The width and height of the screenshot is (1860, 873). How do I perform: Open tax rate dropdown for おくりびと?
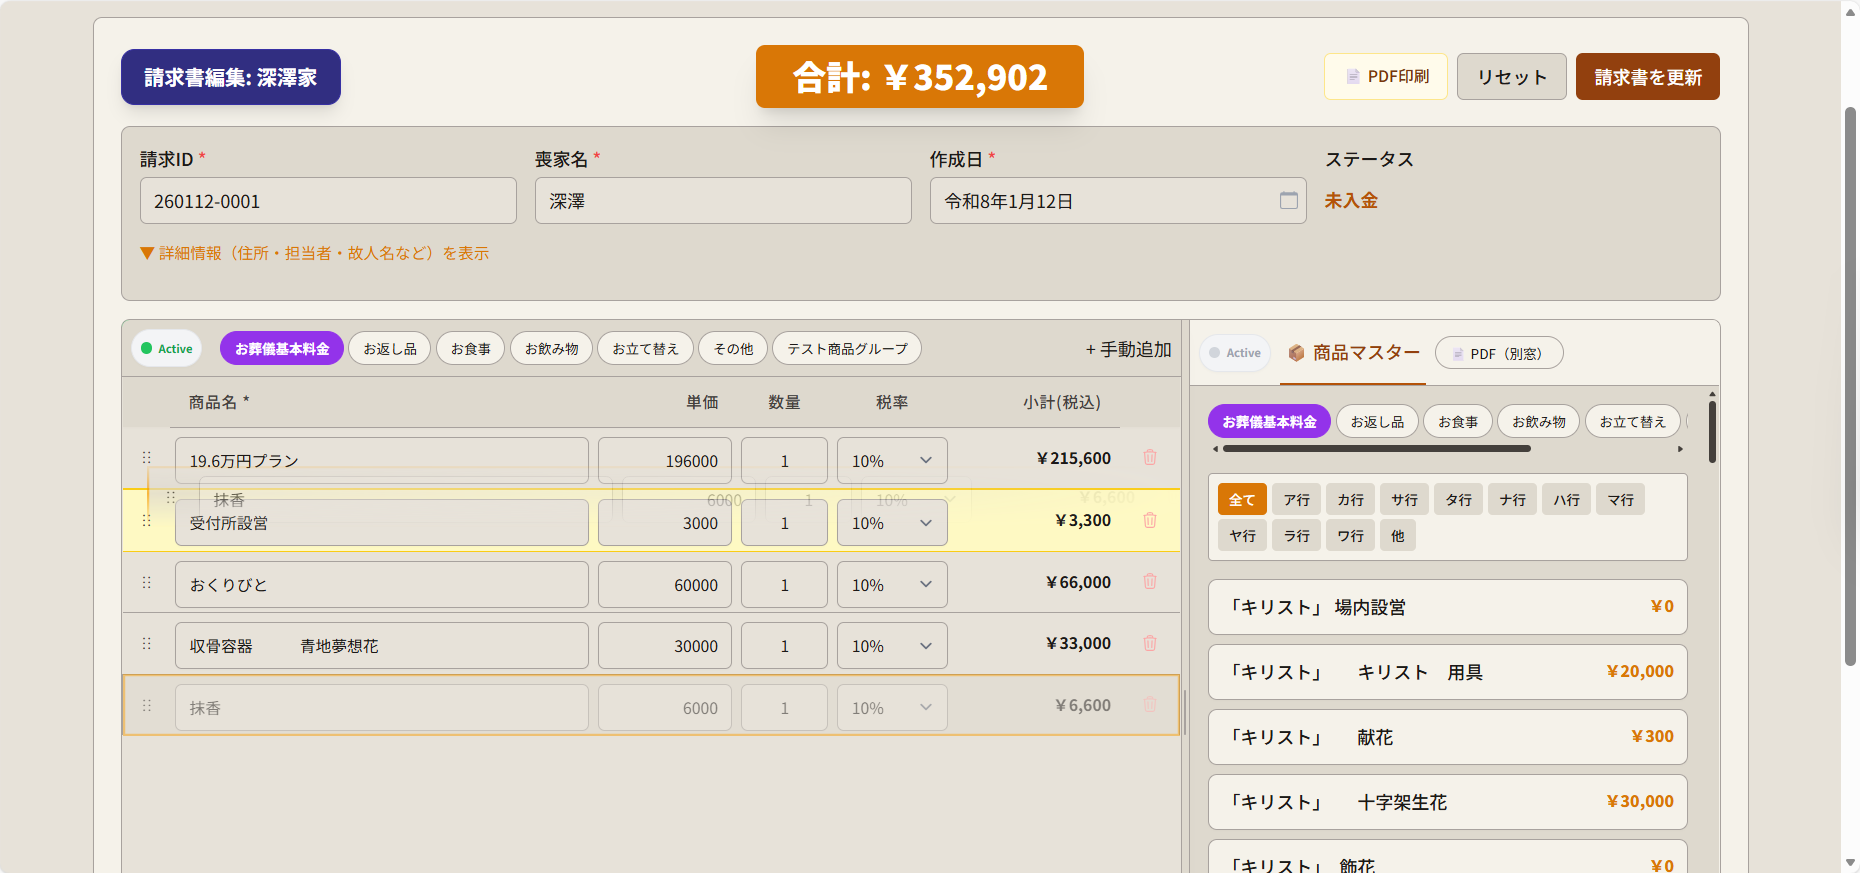point(891,585)
